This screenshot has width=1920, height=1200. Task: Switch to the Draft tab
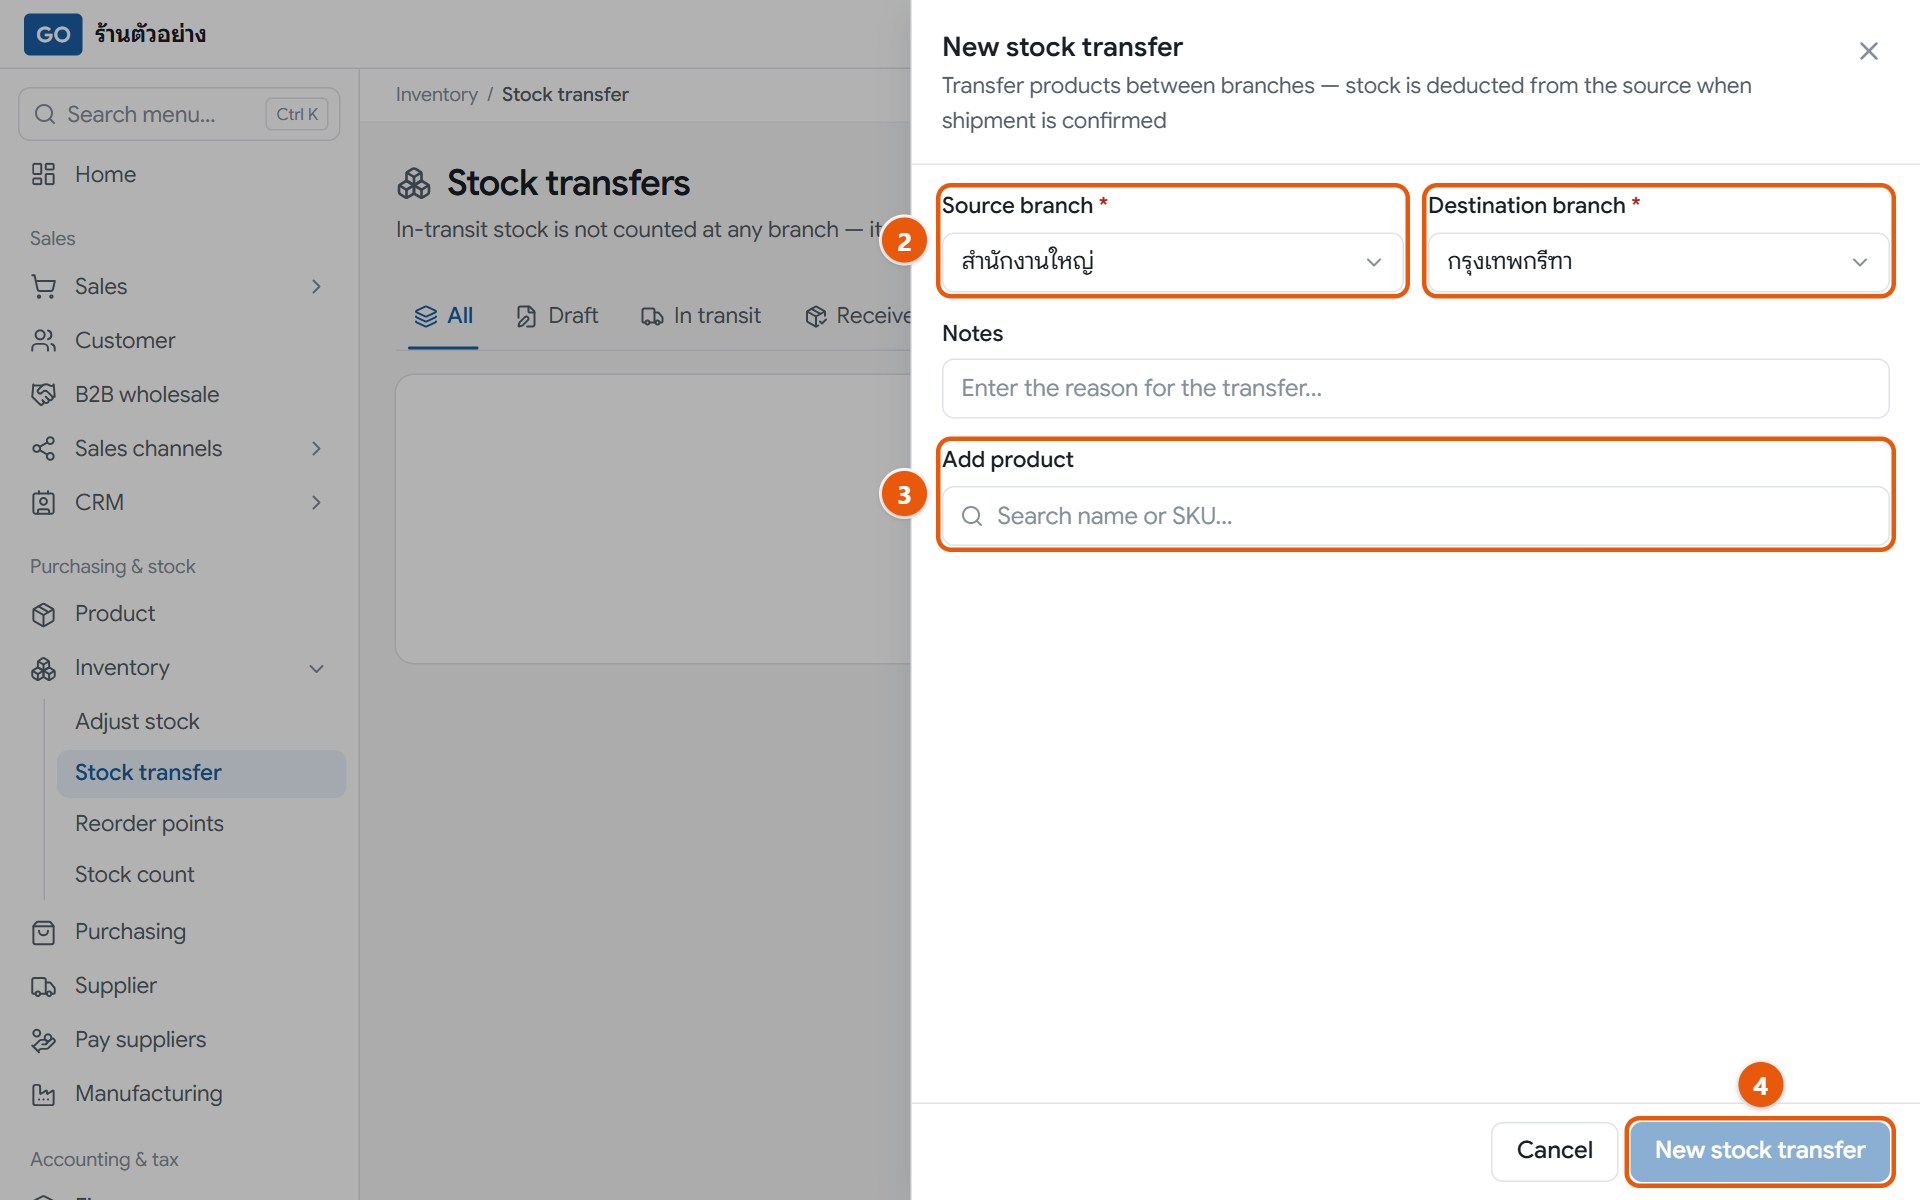tap(557, 316)
